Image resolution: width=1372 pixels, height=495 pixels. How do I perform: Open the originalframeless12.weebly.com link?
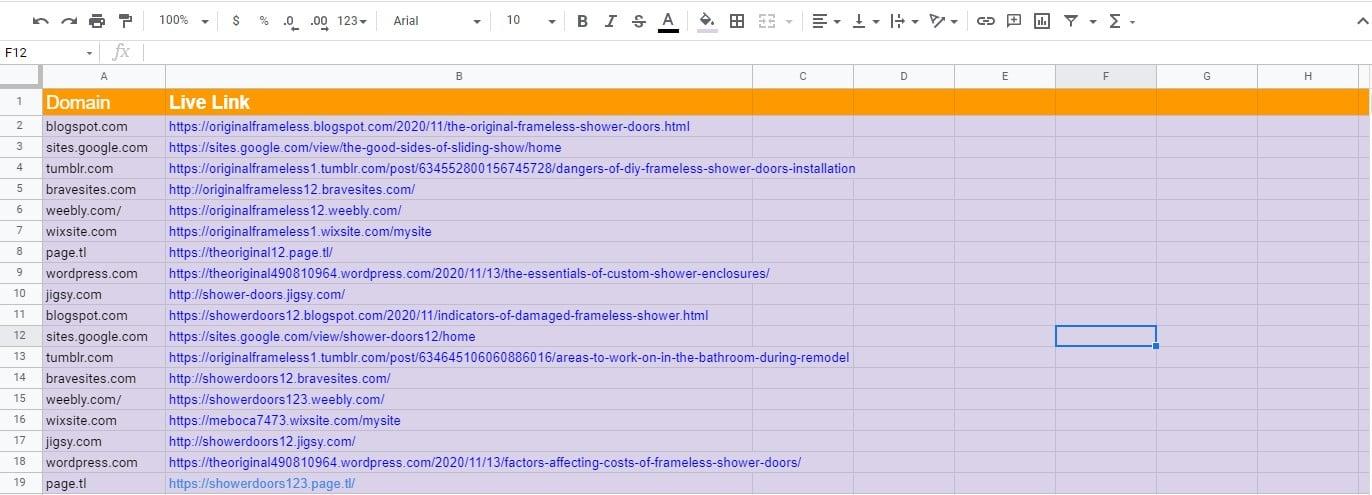pyautogui.click(x=285, y=211)
